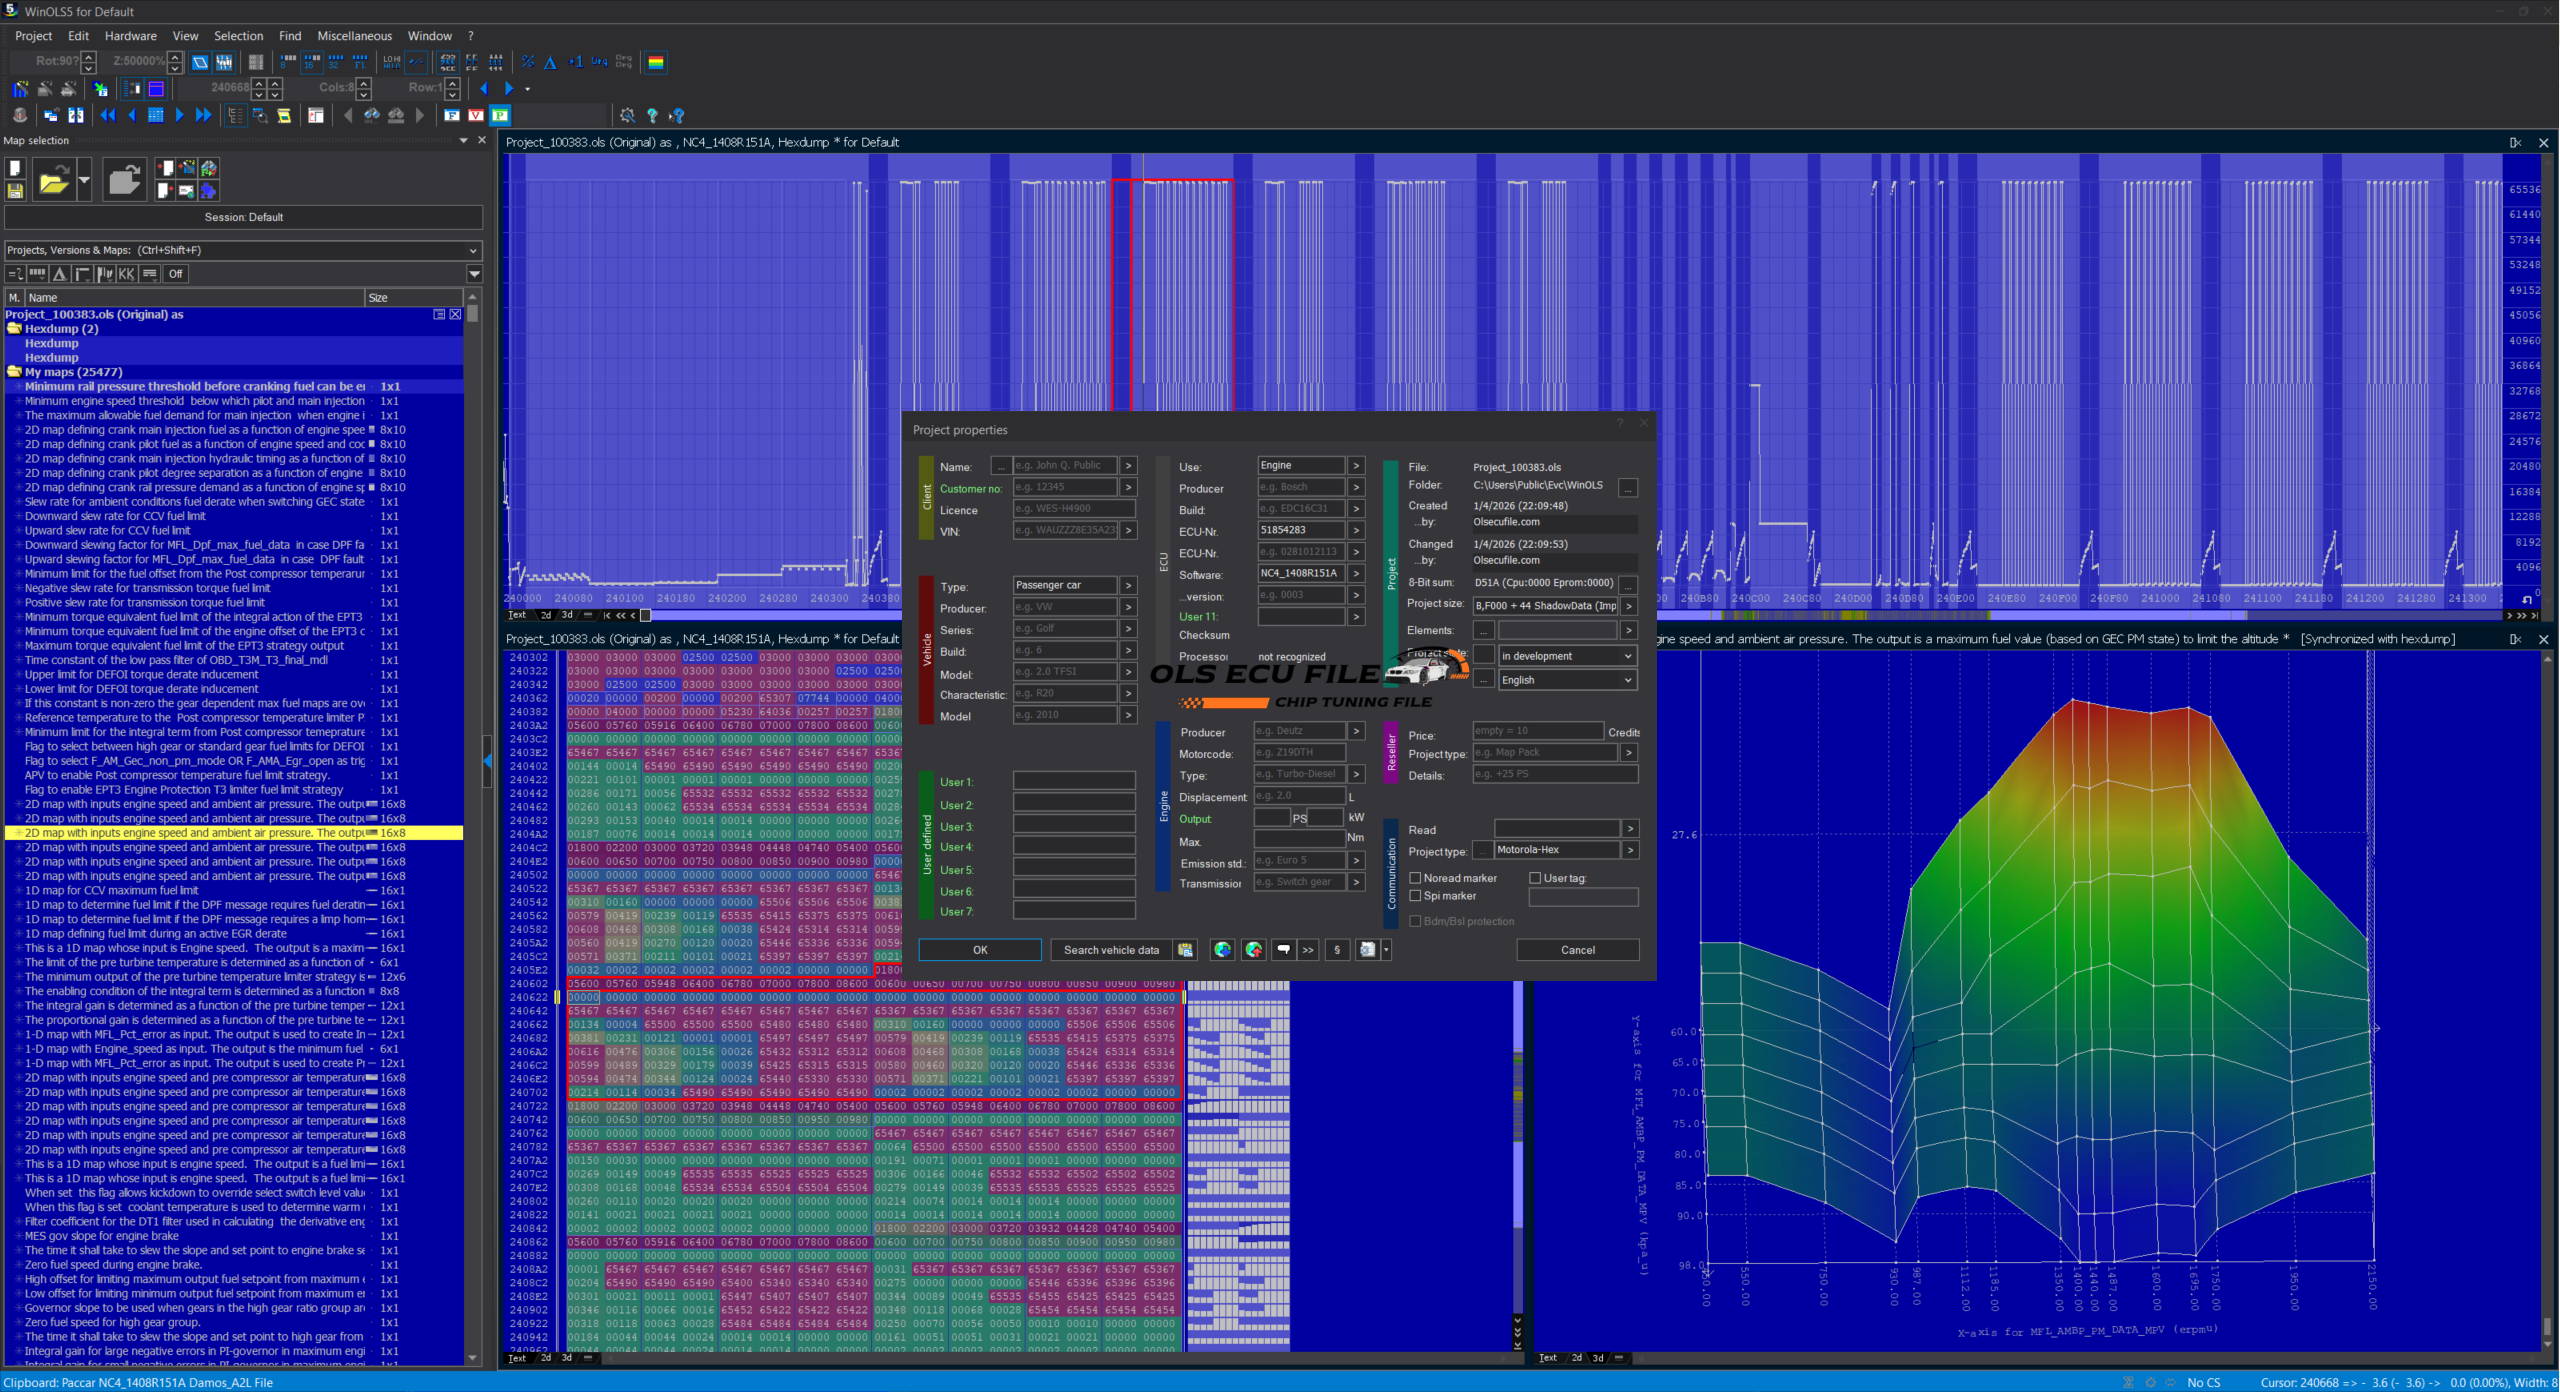Click the fast-forward double blue arrow icon
The width and height of the screenshot is (2560, 1392).
click(203, 115)
